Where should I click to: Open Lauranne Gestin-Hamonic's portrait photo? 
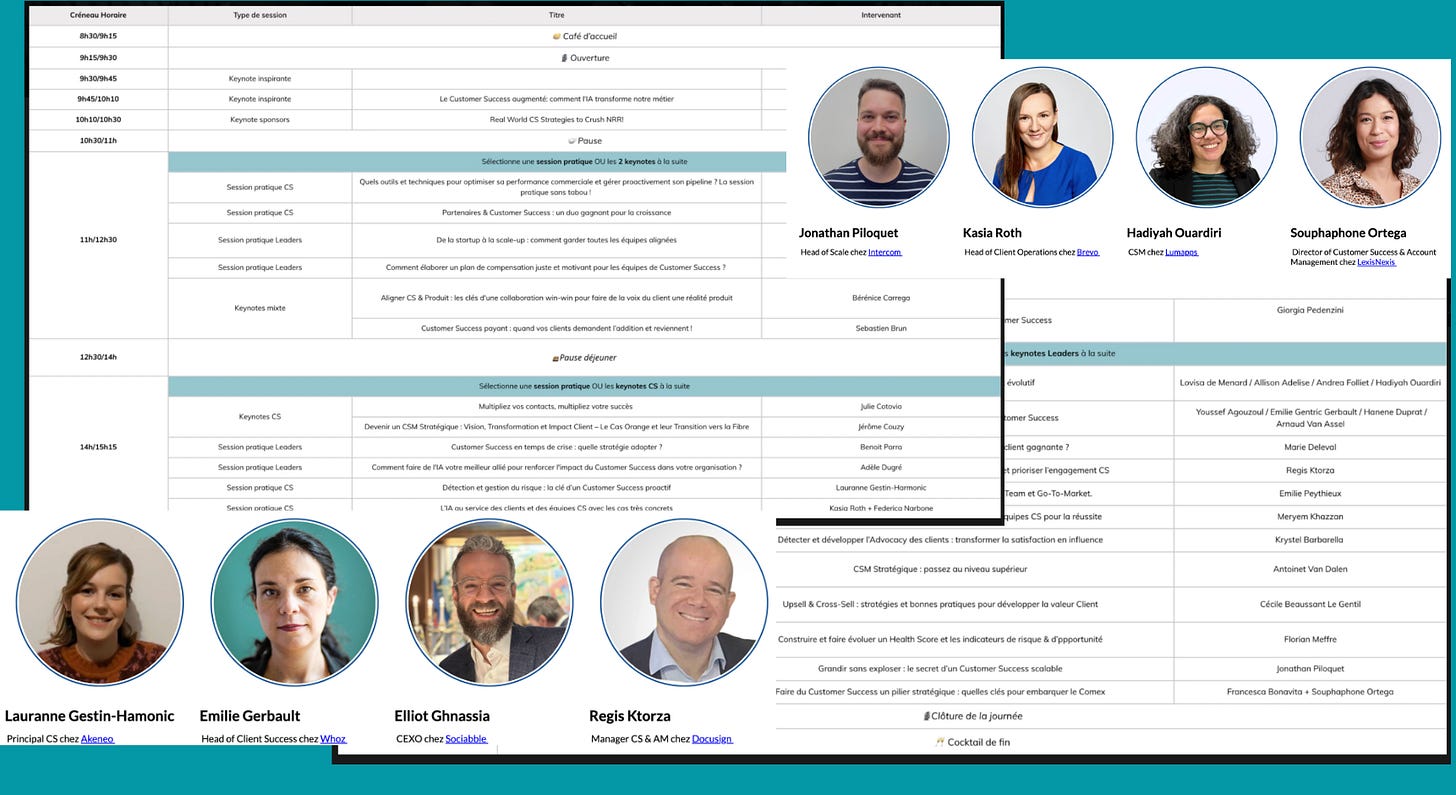click(99, 602)
